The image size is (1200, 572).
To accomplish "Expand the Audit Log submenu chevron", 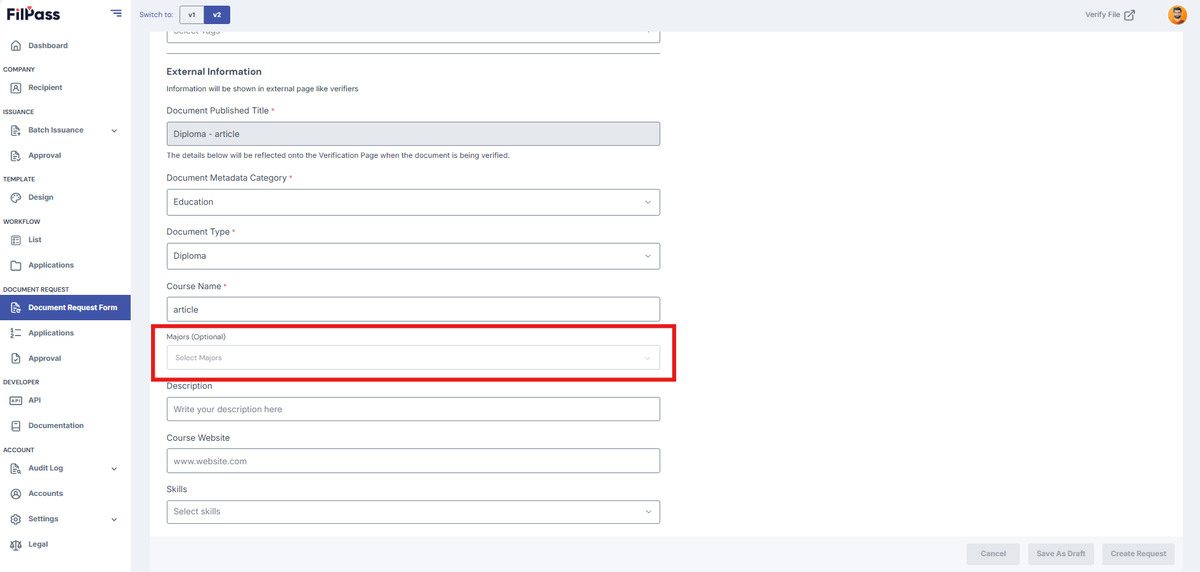I will tap(114, 469).
